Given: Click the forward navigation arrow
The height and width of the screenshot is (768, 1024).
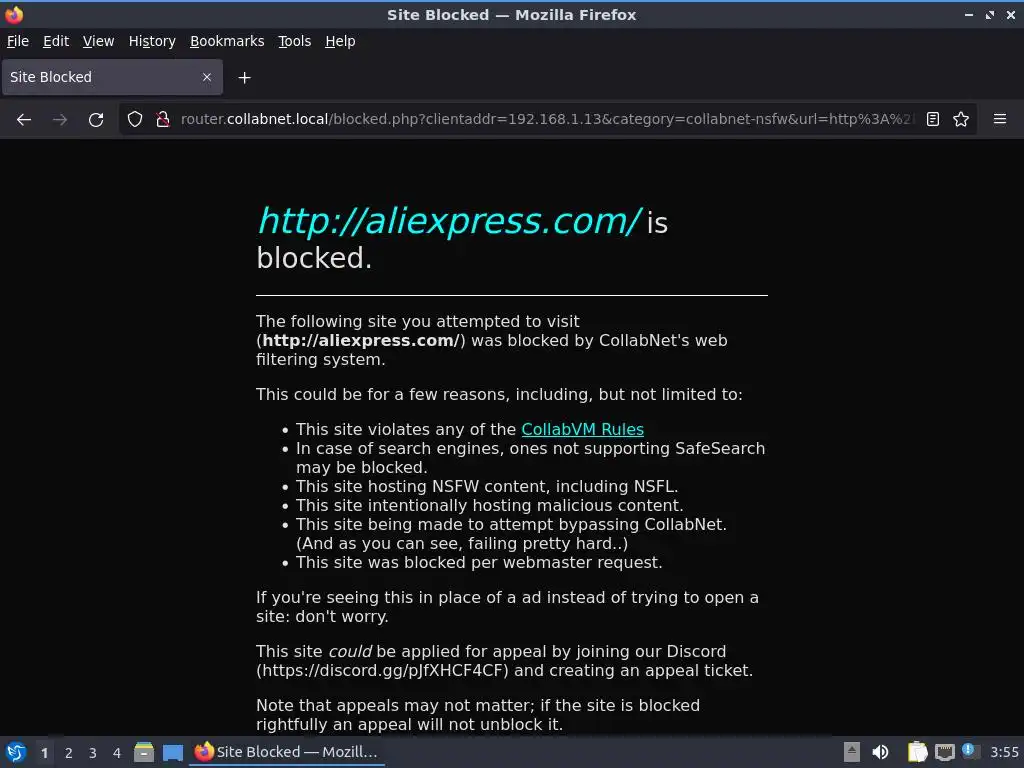Looking at the screenshot, I should tap(59, 120).
